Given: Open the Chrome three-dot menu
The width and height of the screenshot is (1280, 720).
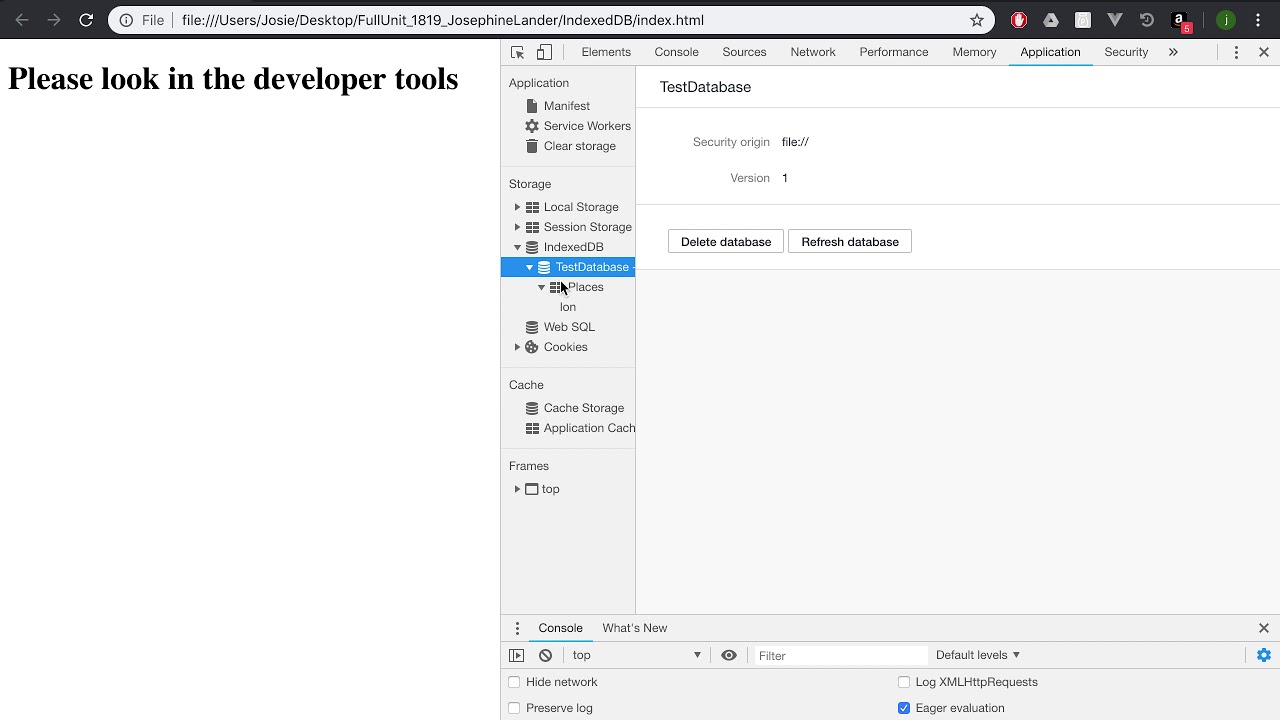Looking at the screenshot, I should pyautogui.click(x=1258, y=20).
